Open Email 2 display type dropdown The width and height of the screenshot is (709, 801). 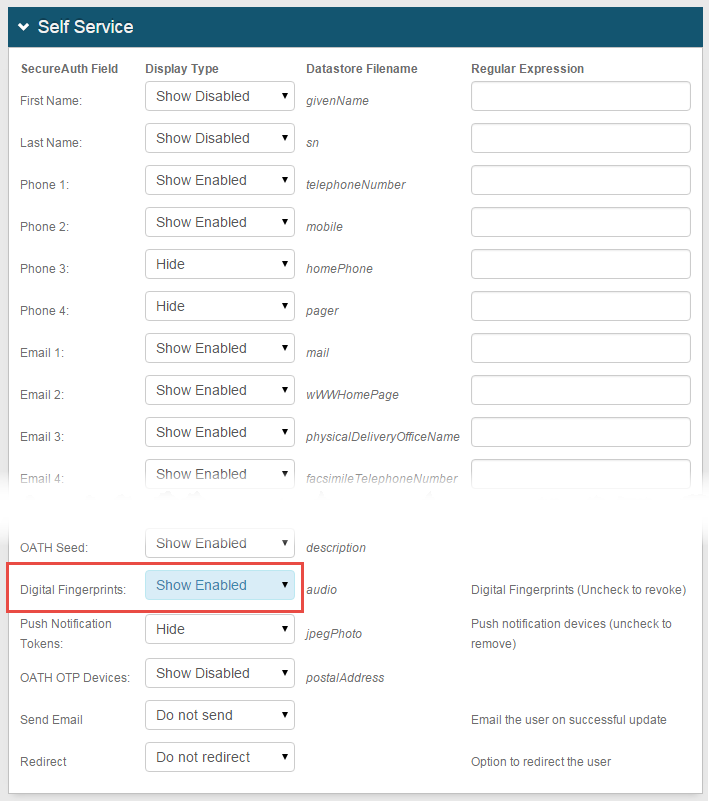[x=220, y=391]
